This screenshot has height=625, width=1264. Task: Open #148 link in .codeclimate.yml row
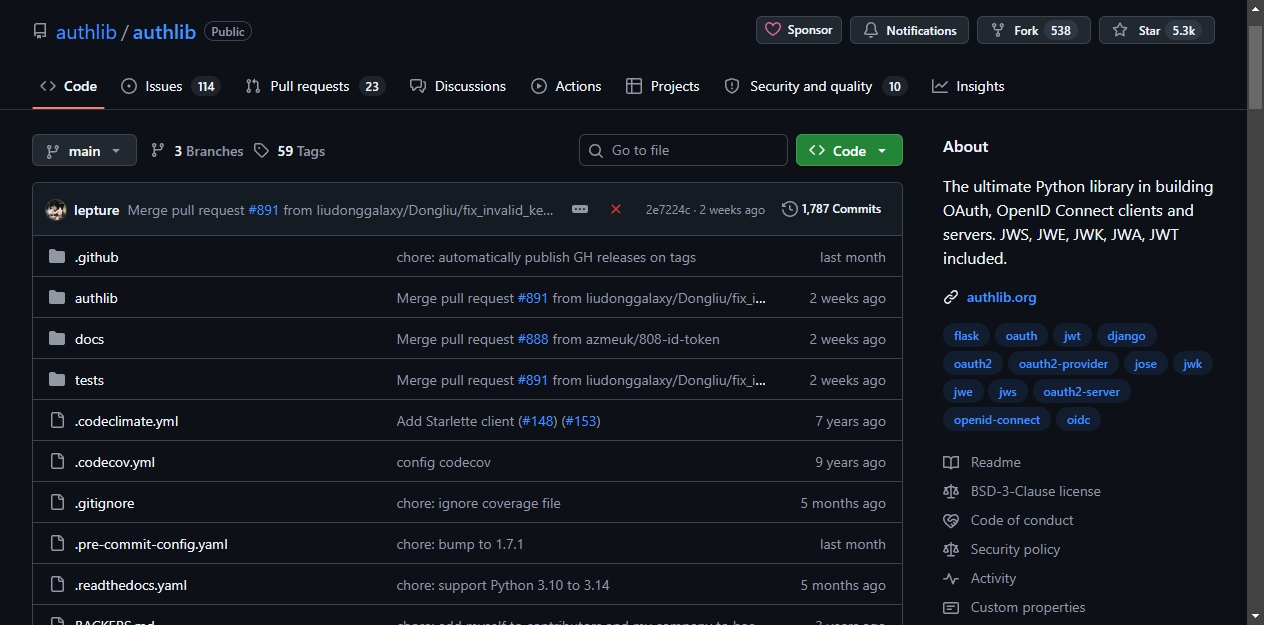pyautogui.click(x=539, y=421)
